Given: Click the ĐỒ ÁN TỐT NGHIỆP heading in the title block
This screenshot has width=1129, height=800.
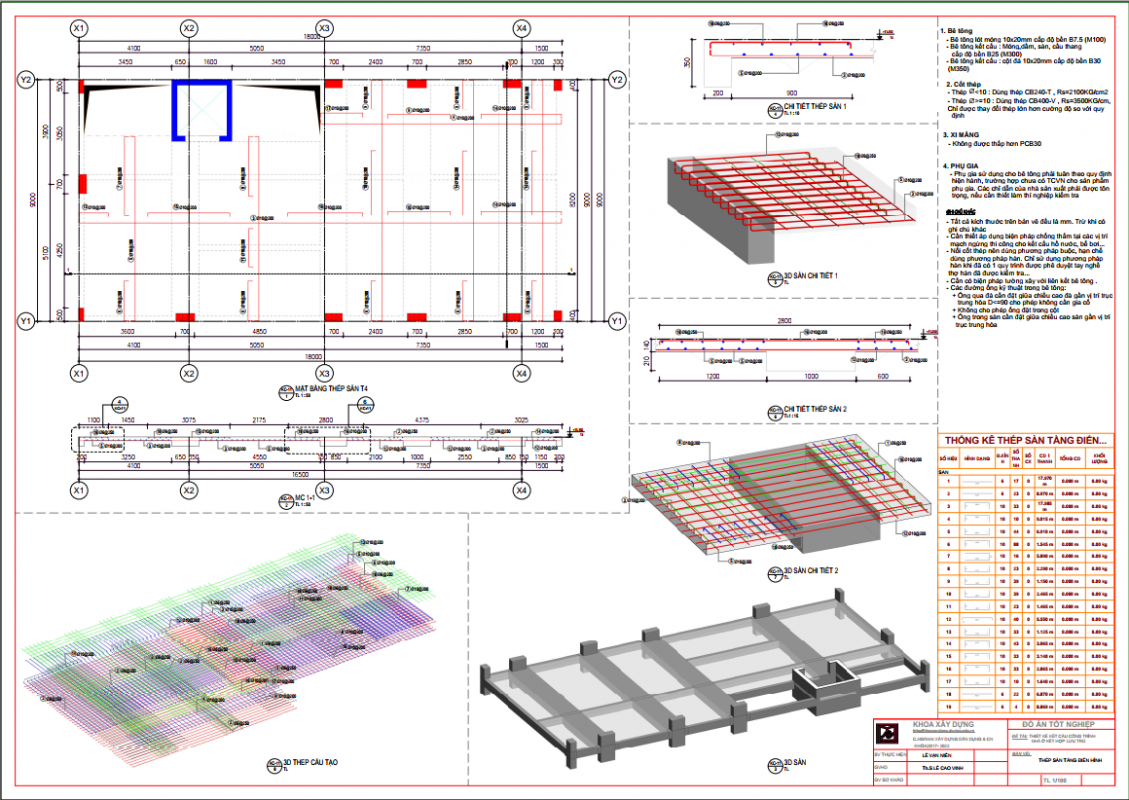Looking at the screenshot, I should pyautogui.click(x=1057, y=723).
